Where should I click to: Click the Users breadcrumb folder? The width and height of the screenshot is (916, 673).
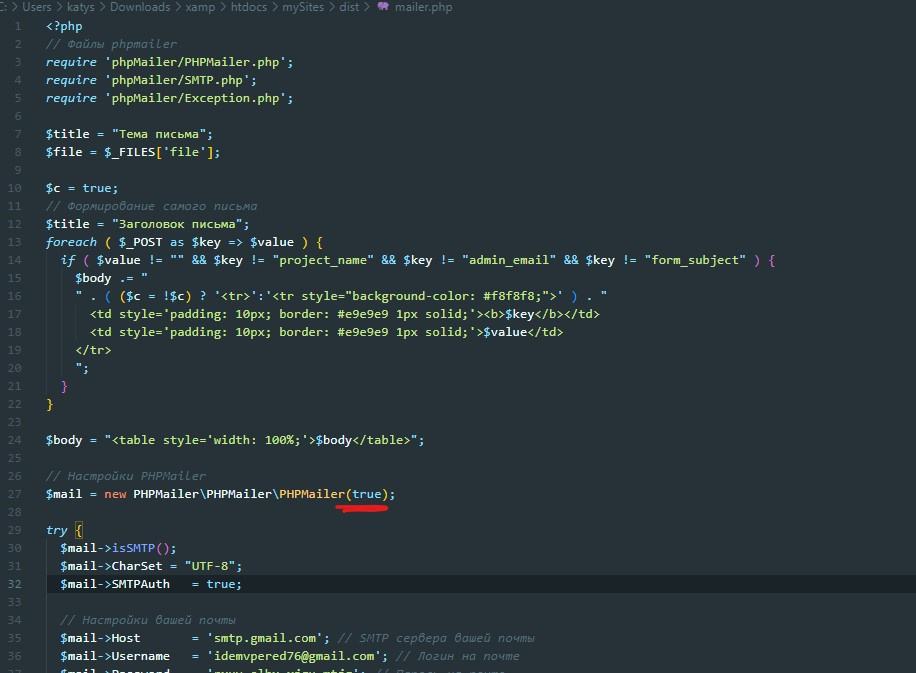[37, 7]
